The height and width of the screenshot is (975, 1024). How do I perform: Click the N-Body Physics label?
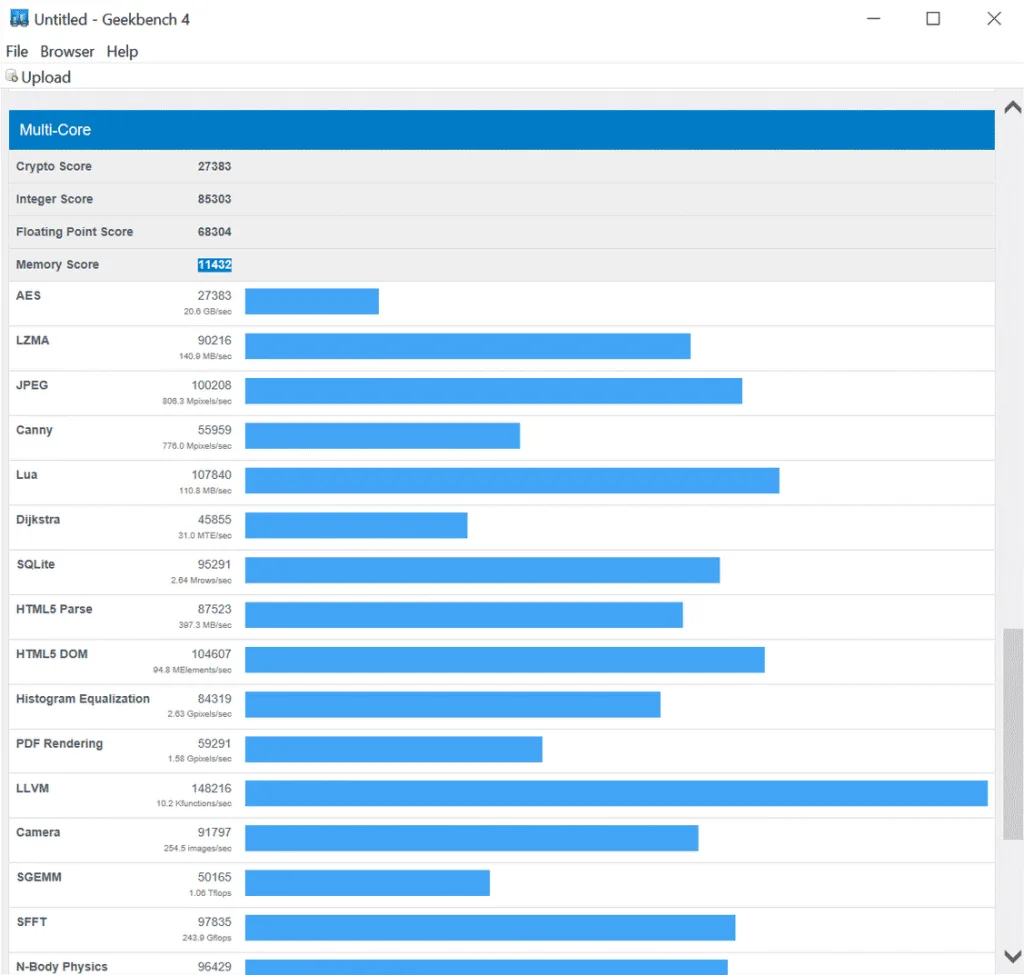pyautogui.click(x=61, y=967)
